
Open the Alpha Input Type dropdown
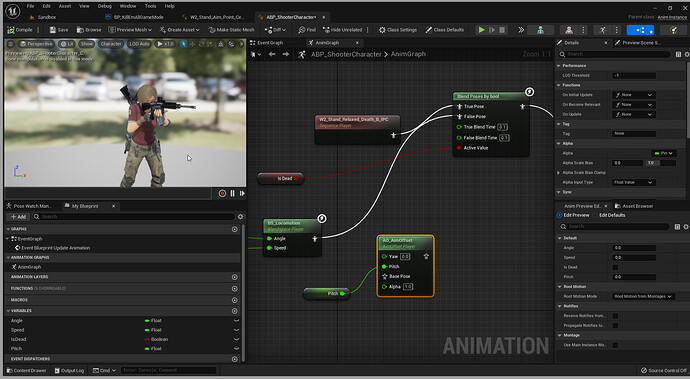(x=633, y=182)
